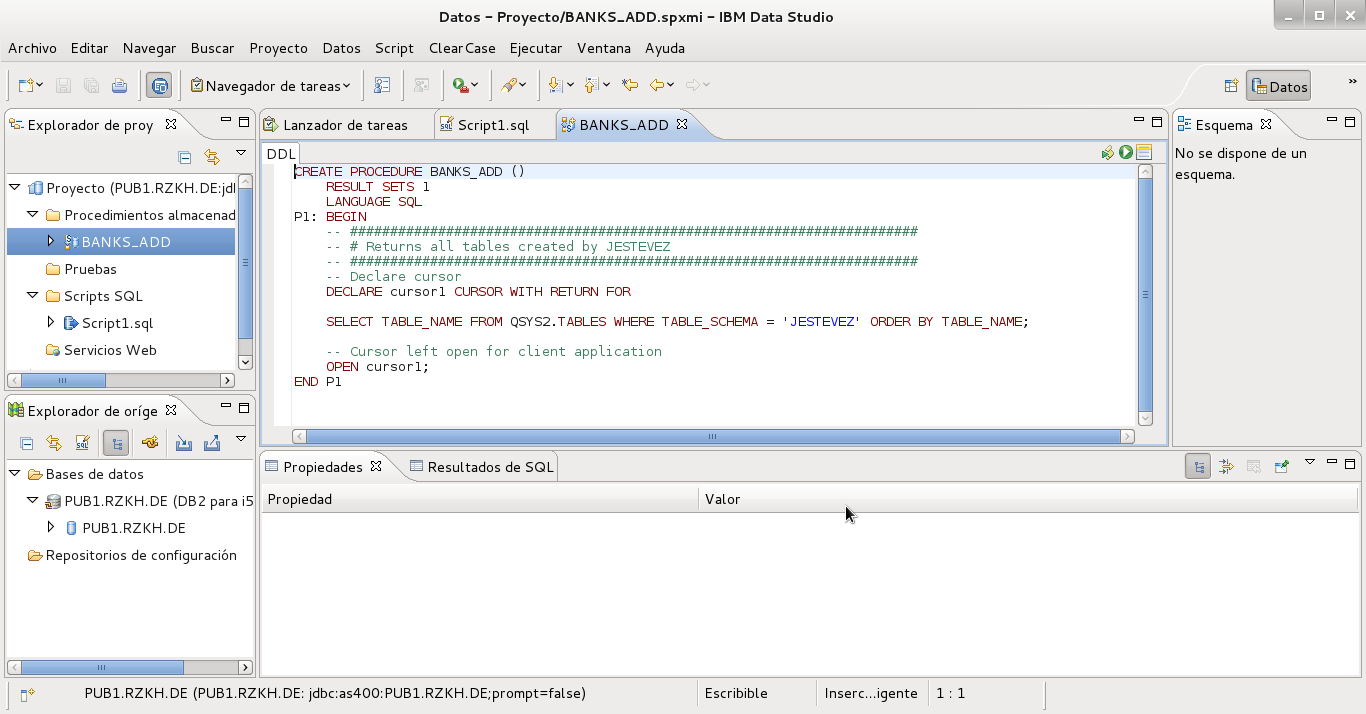Click the yellow configuration icon in editor toolbar
This screenshot has width=1366, height=714.
point(1144,153)
